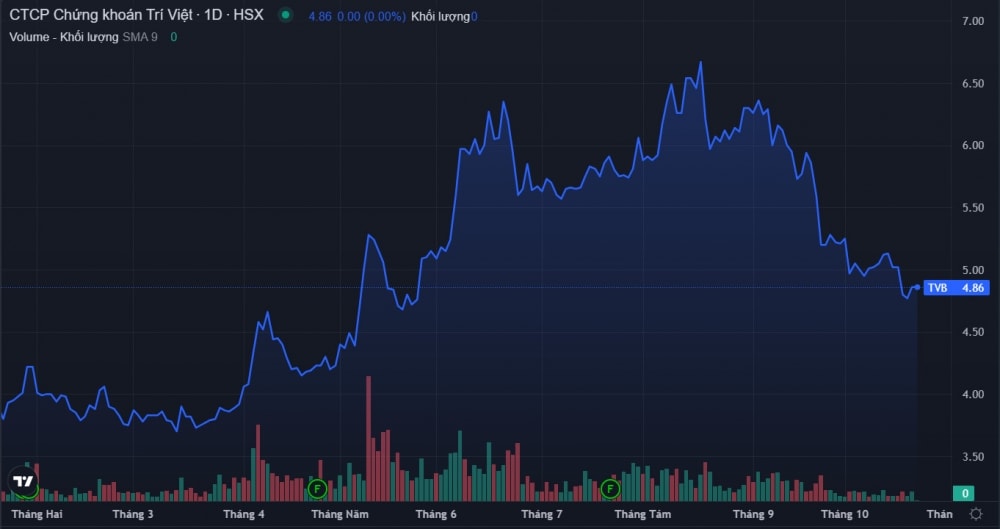
Task: Click the SMA 9 volume value 0
Action: [x=173, y=37]
